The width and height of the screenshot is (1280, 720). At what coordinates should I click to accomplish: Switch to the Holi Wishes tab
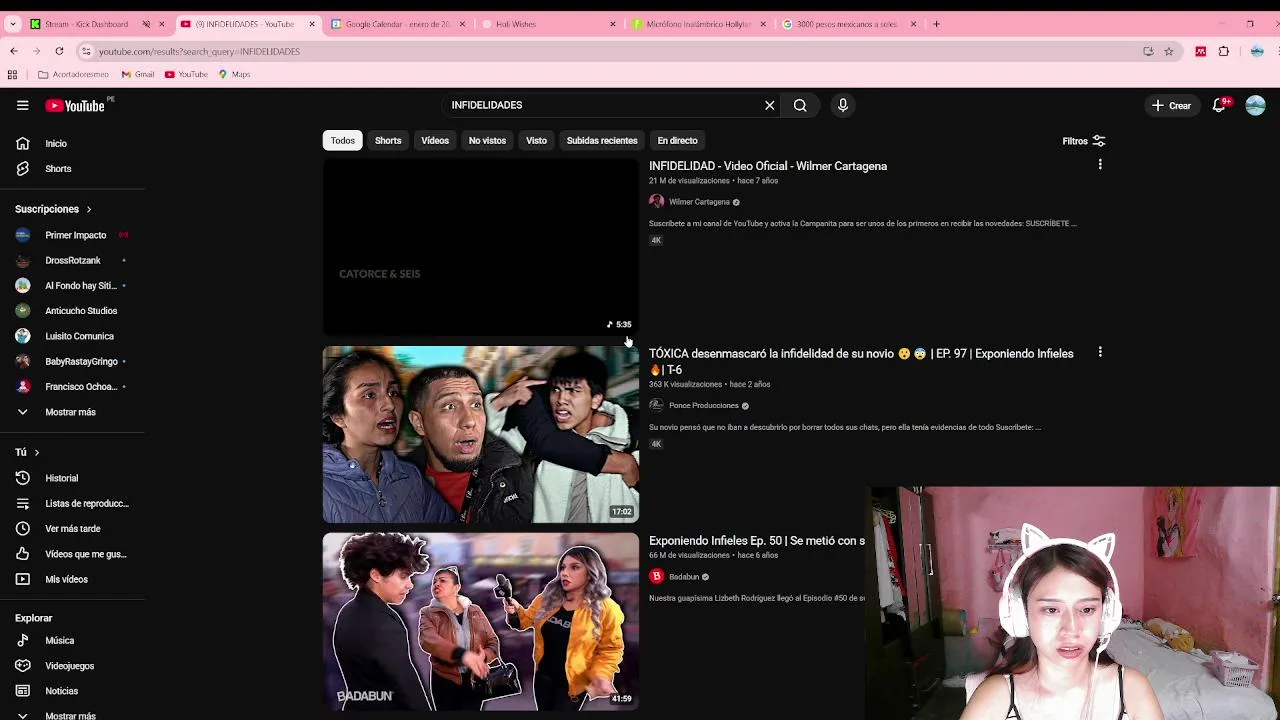tap(548, 24)
